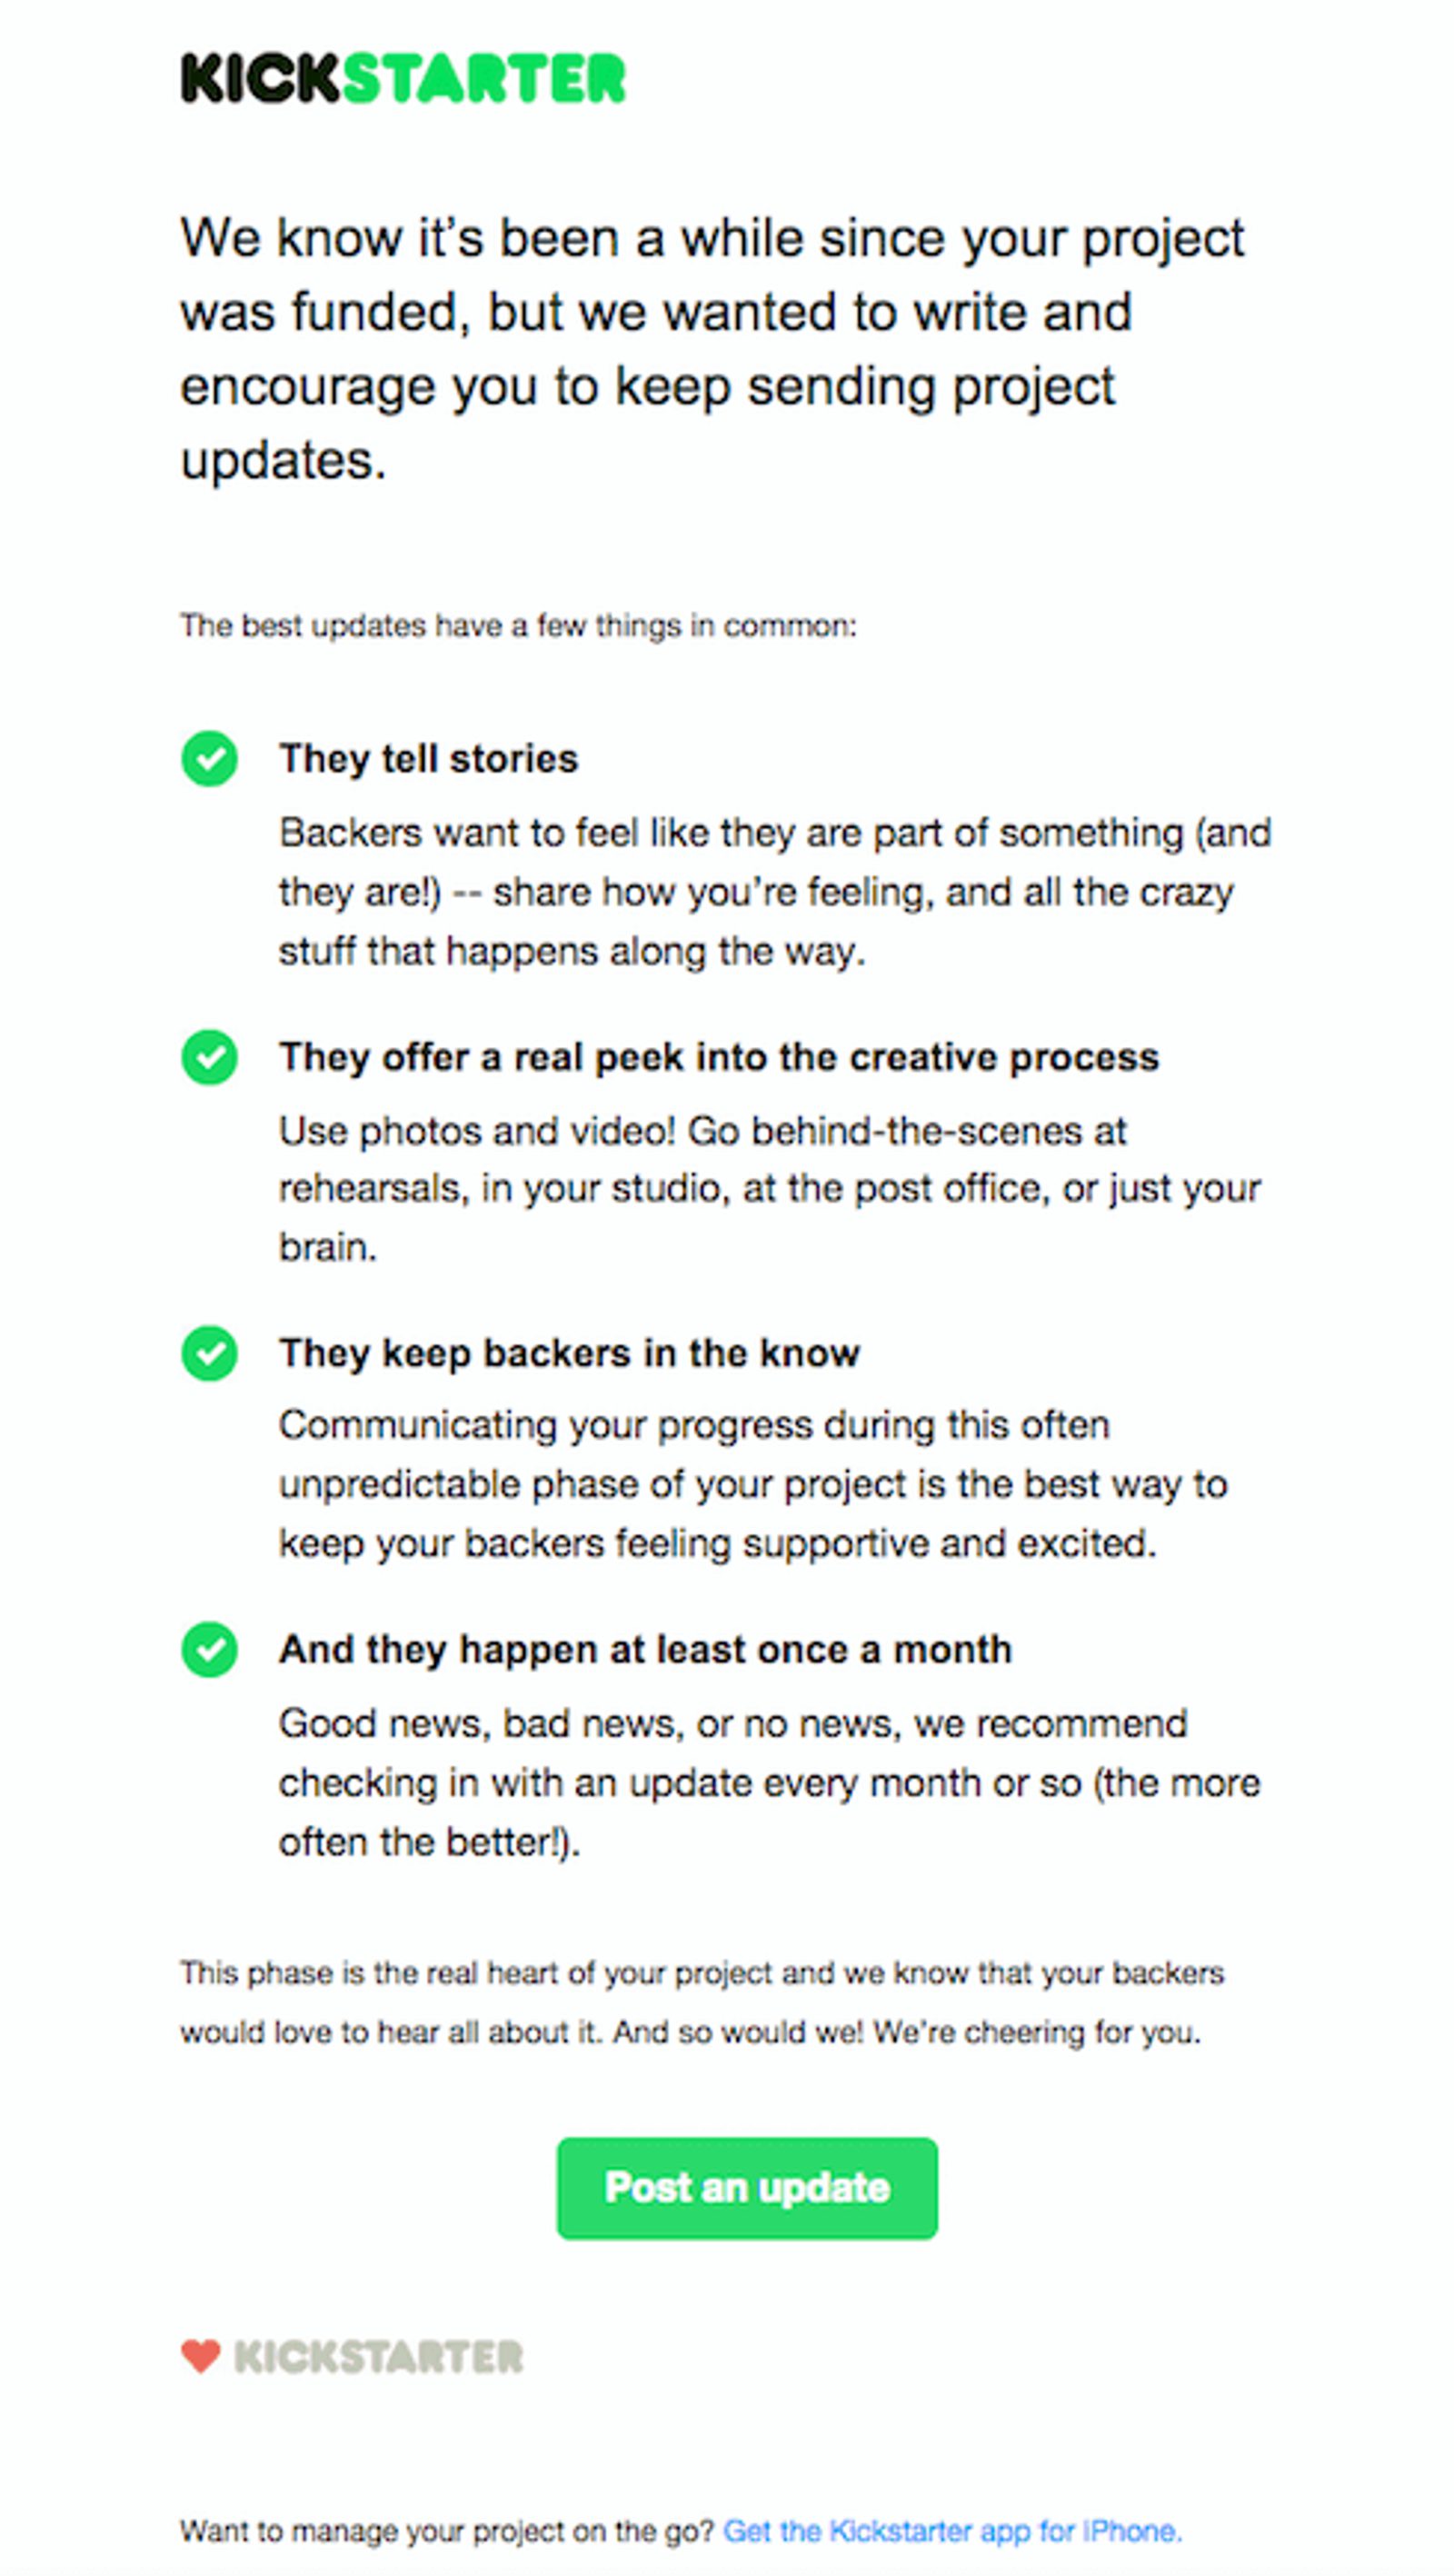Viewport: 1454px width, 2576px height.
Task: Click the gray Kickstarter footer logo
Action: [378, 2357]
